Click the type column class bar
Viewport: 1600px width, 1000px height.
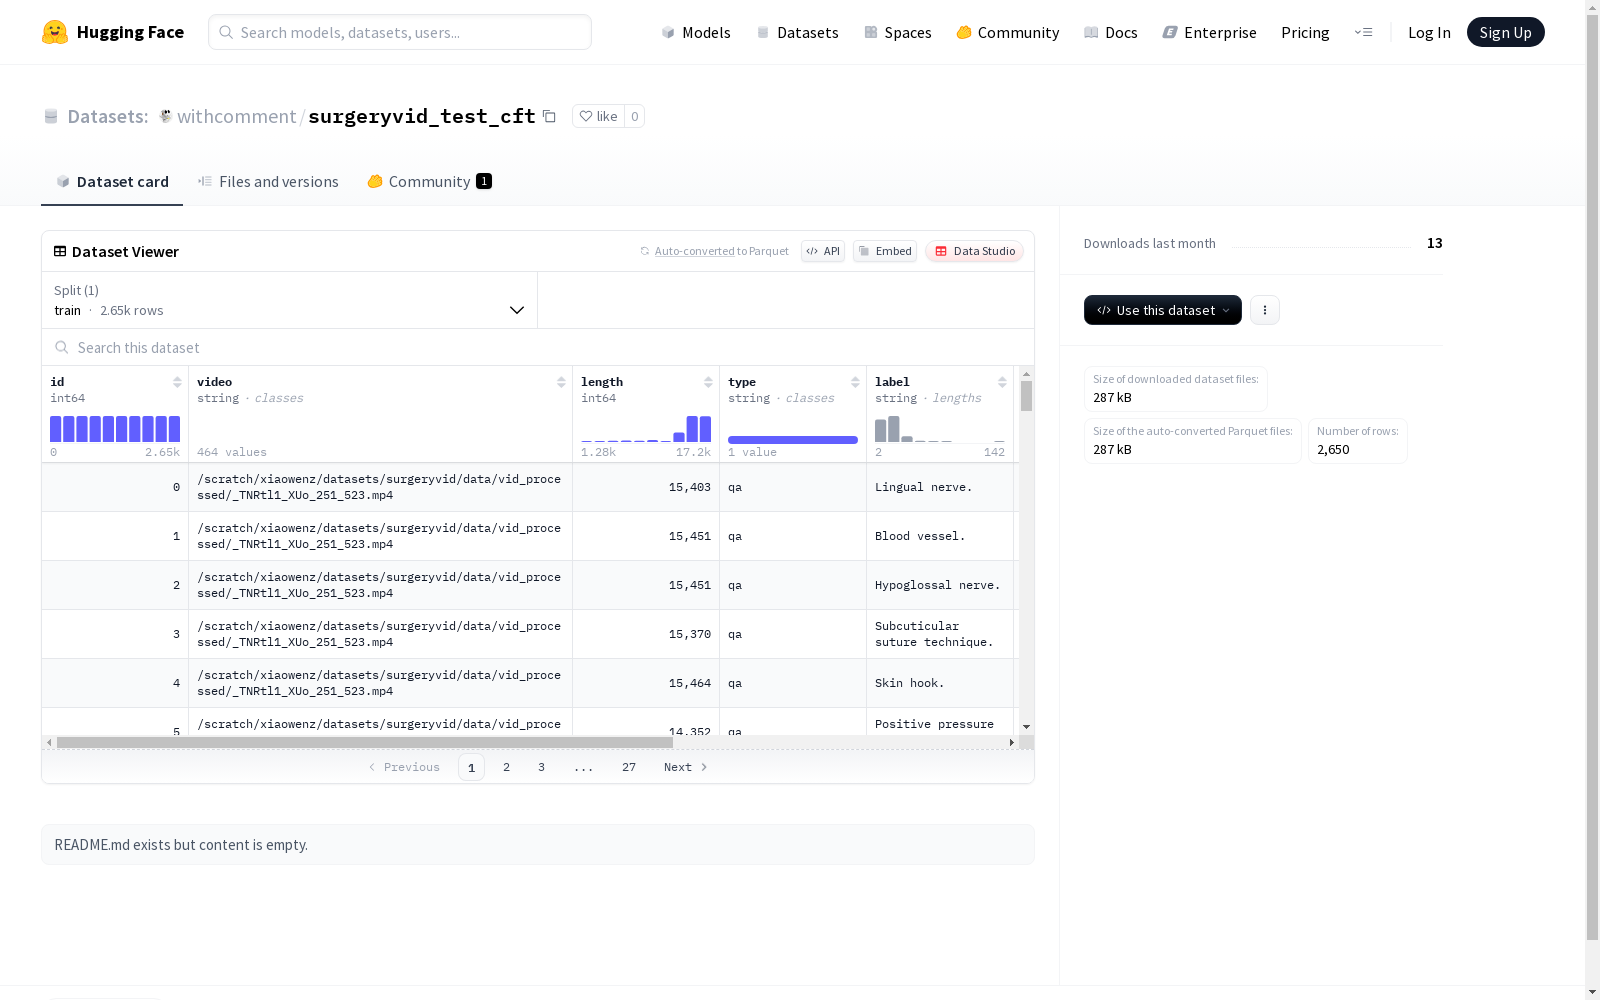coord(793,439)
